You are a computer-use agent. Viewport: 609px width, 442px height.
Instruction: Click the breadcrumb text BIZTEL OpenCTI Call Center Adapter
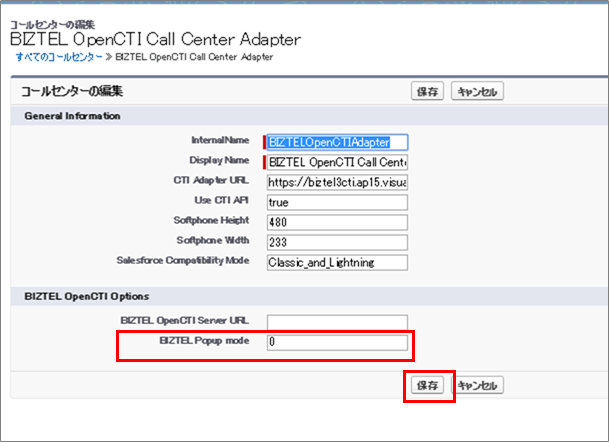(x=194, y=57)
